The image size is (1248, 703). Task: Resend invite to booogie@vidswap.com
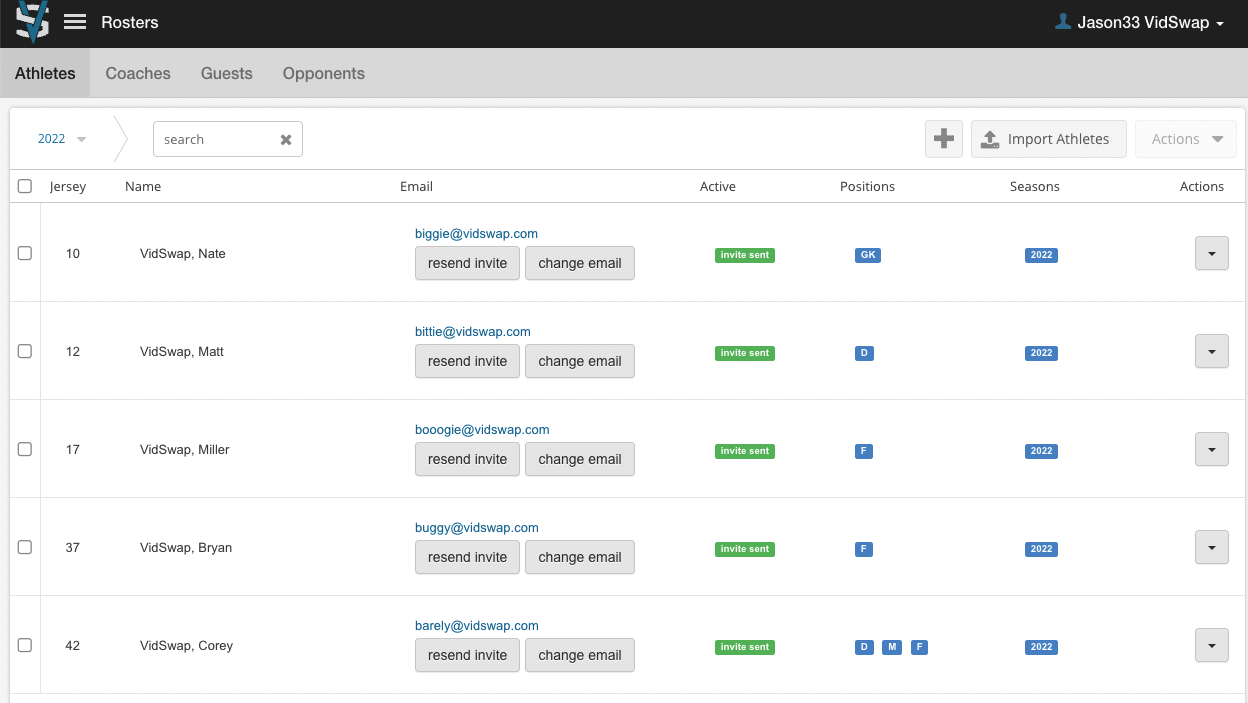tap(467, 459)
